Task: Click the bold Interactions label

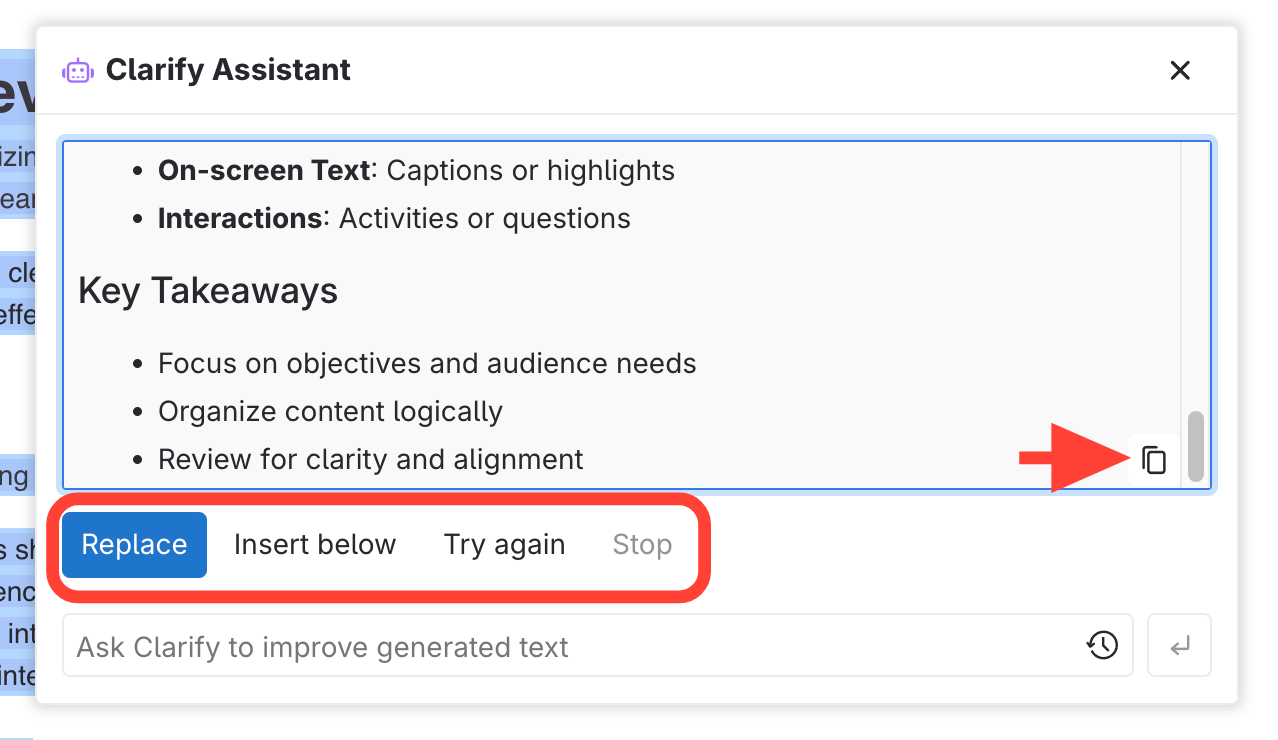Action: click(x=240, y=219)
